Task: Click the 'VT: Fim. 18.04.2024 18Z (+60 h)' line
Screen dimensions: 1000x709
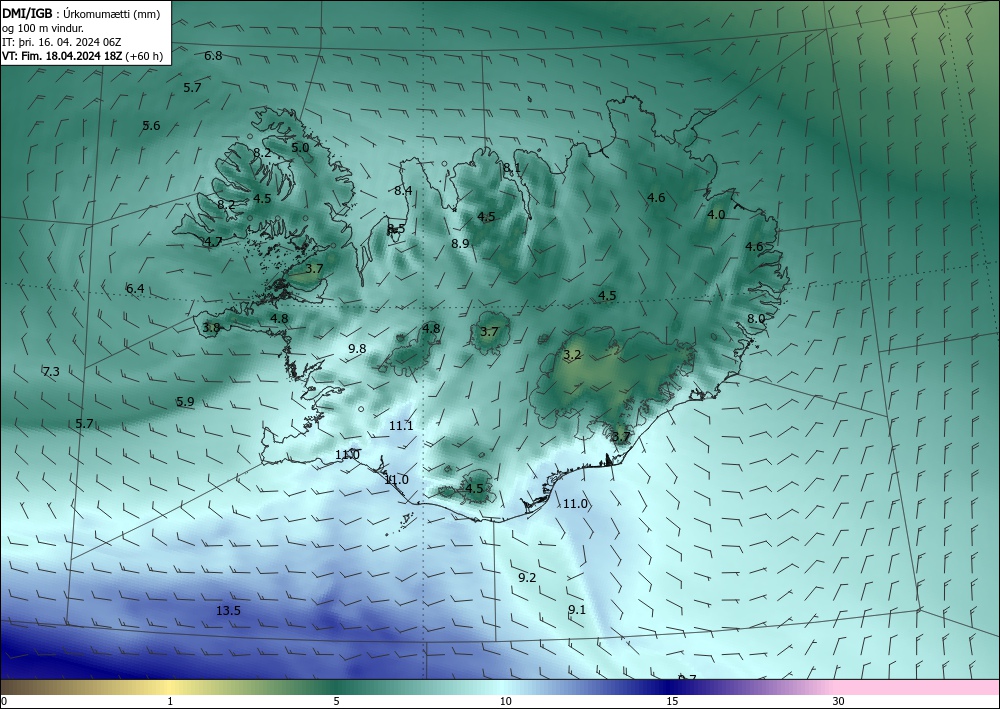Action: pos(82,56)
